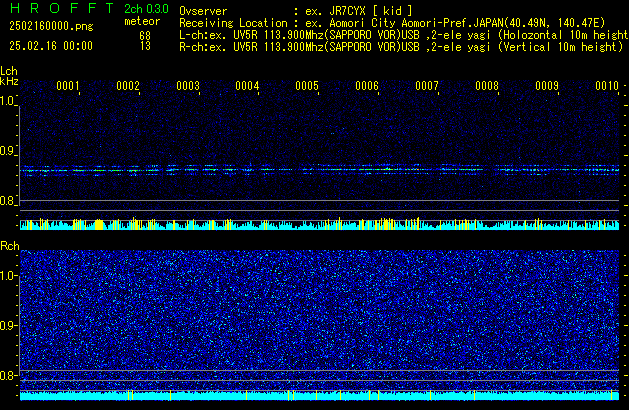
Task: Click the Rch channel label
Action: 10,246
